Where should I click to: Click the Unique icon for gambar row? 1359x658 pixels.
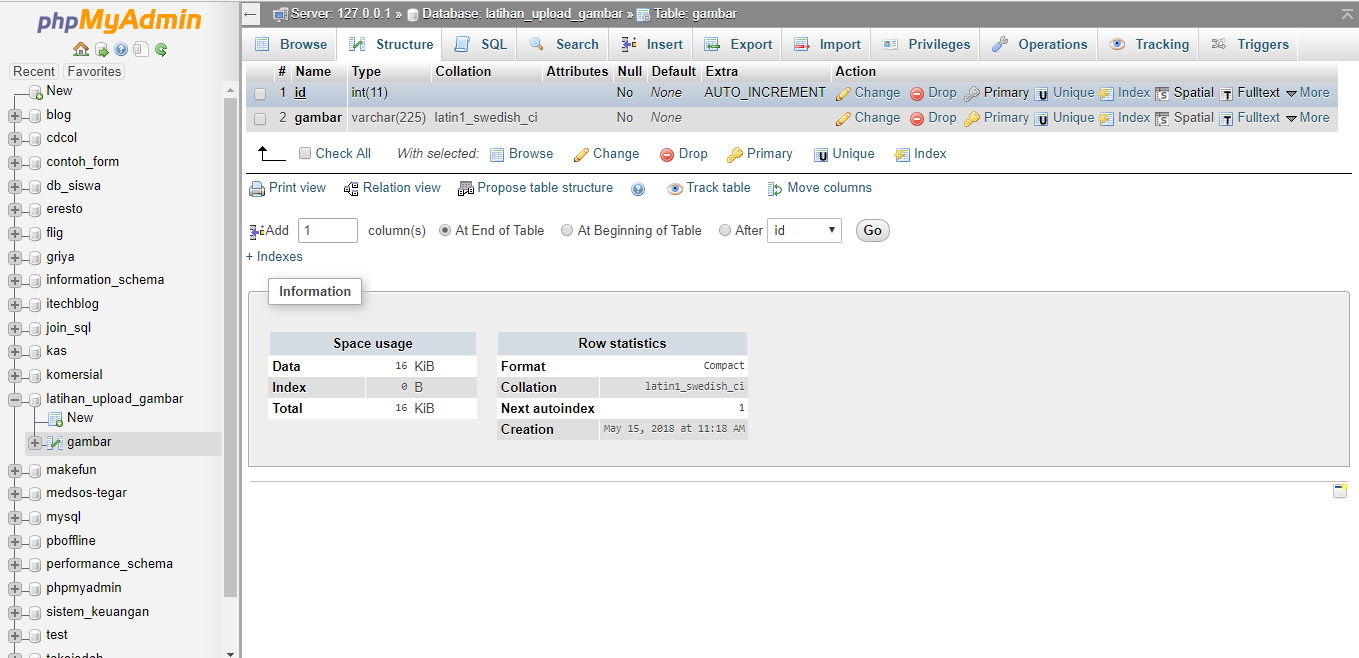tap(1042, 118)
